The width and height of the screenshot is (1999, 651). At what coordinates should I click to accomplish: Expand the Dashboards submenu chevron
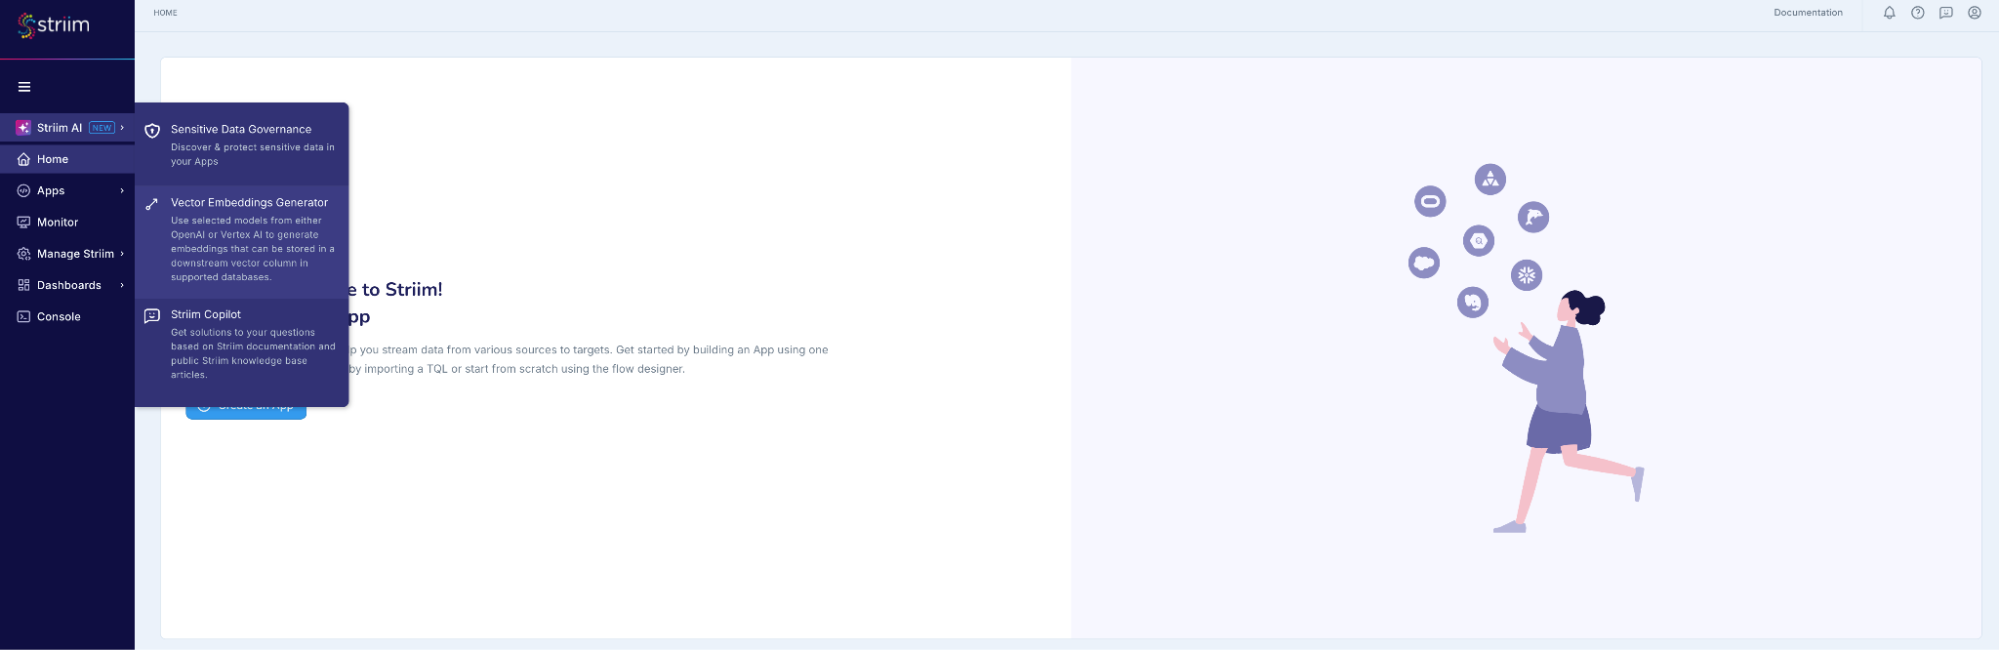(x=122, y=285)
